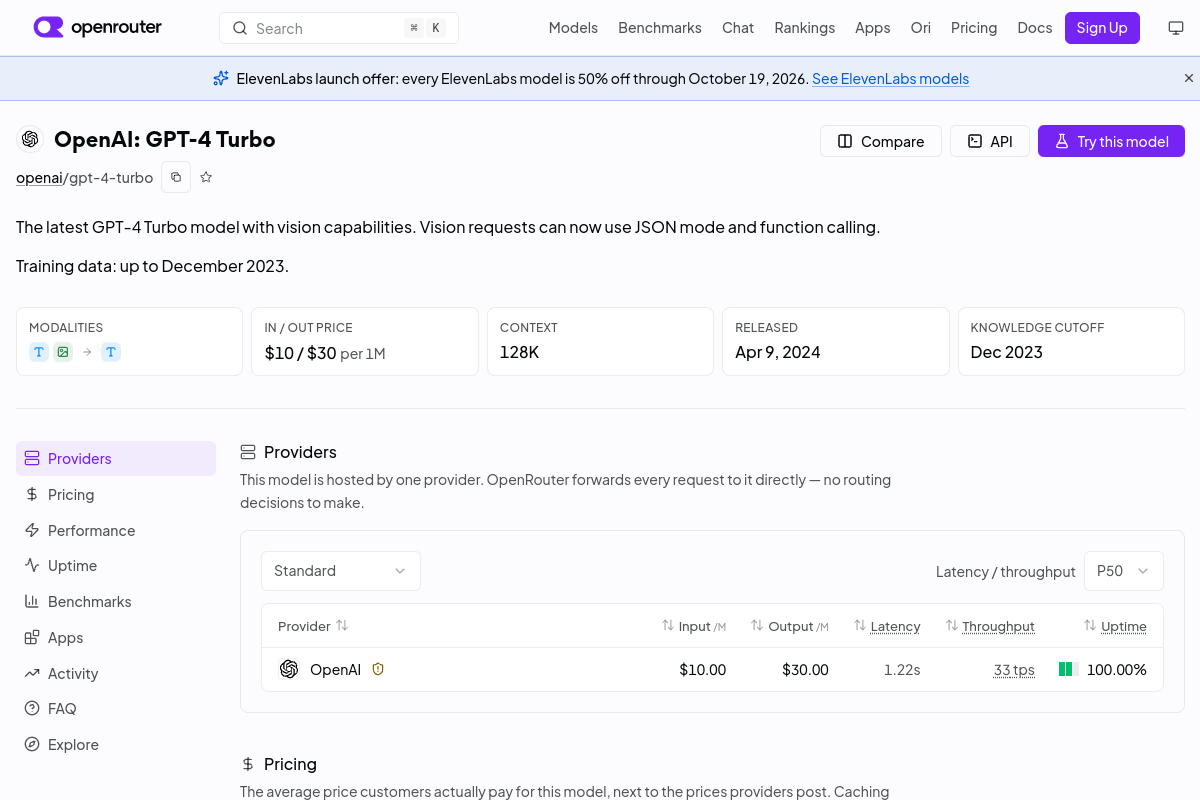This screenshot has width=1200, height=800.
Task: Click the text output modality icon
Action: click(111, 352)
